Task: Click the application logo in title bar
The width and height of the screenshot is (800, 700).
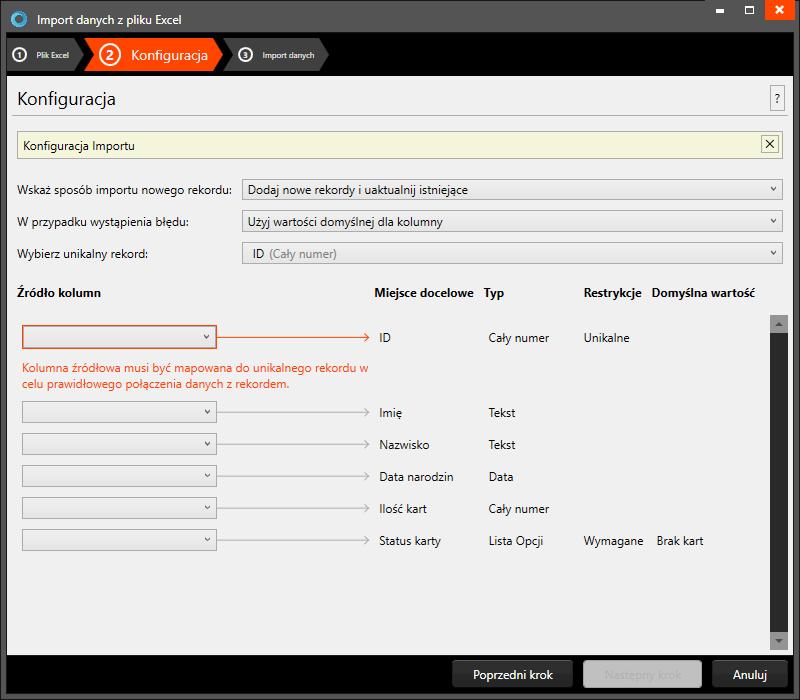Action: click(x=19, y=19)
